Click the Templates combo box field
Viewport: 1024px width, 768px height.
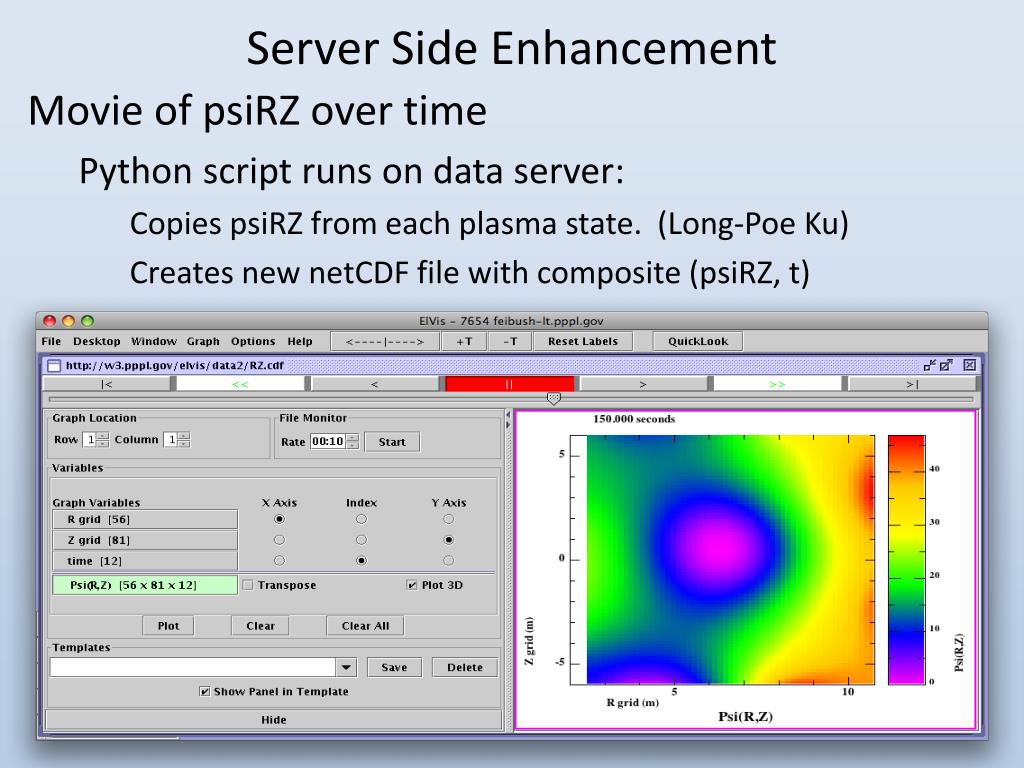193,667
